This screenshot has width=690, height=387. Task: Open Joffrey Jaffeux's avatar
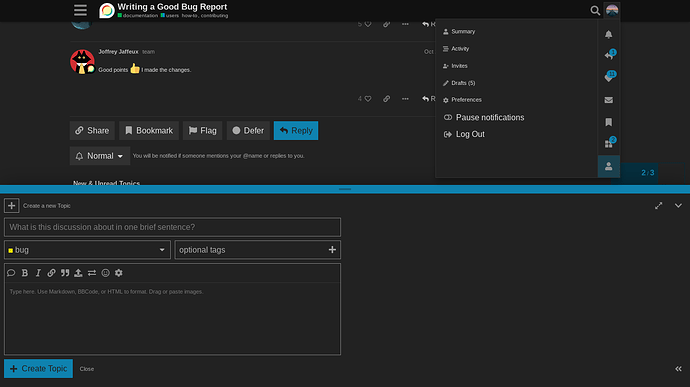tap(82, 62)
